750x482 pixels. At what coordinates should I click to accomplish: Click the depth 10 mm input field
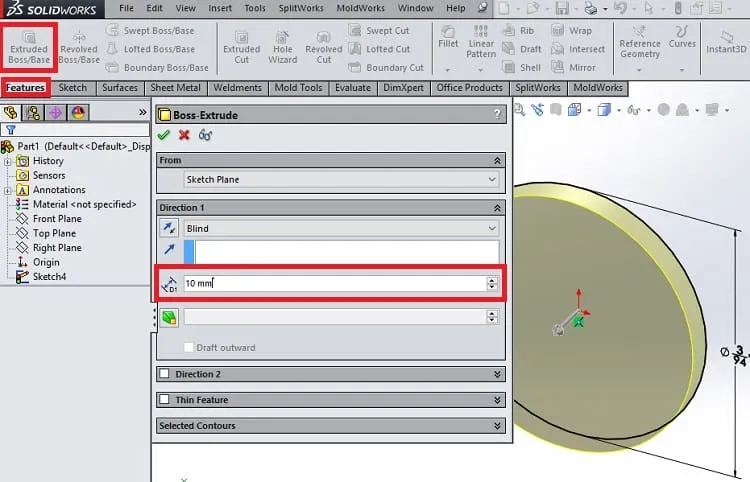point(335,284)
